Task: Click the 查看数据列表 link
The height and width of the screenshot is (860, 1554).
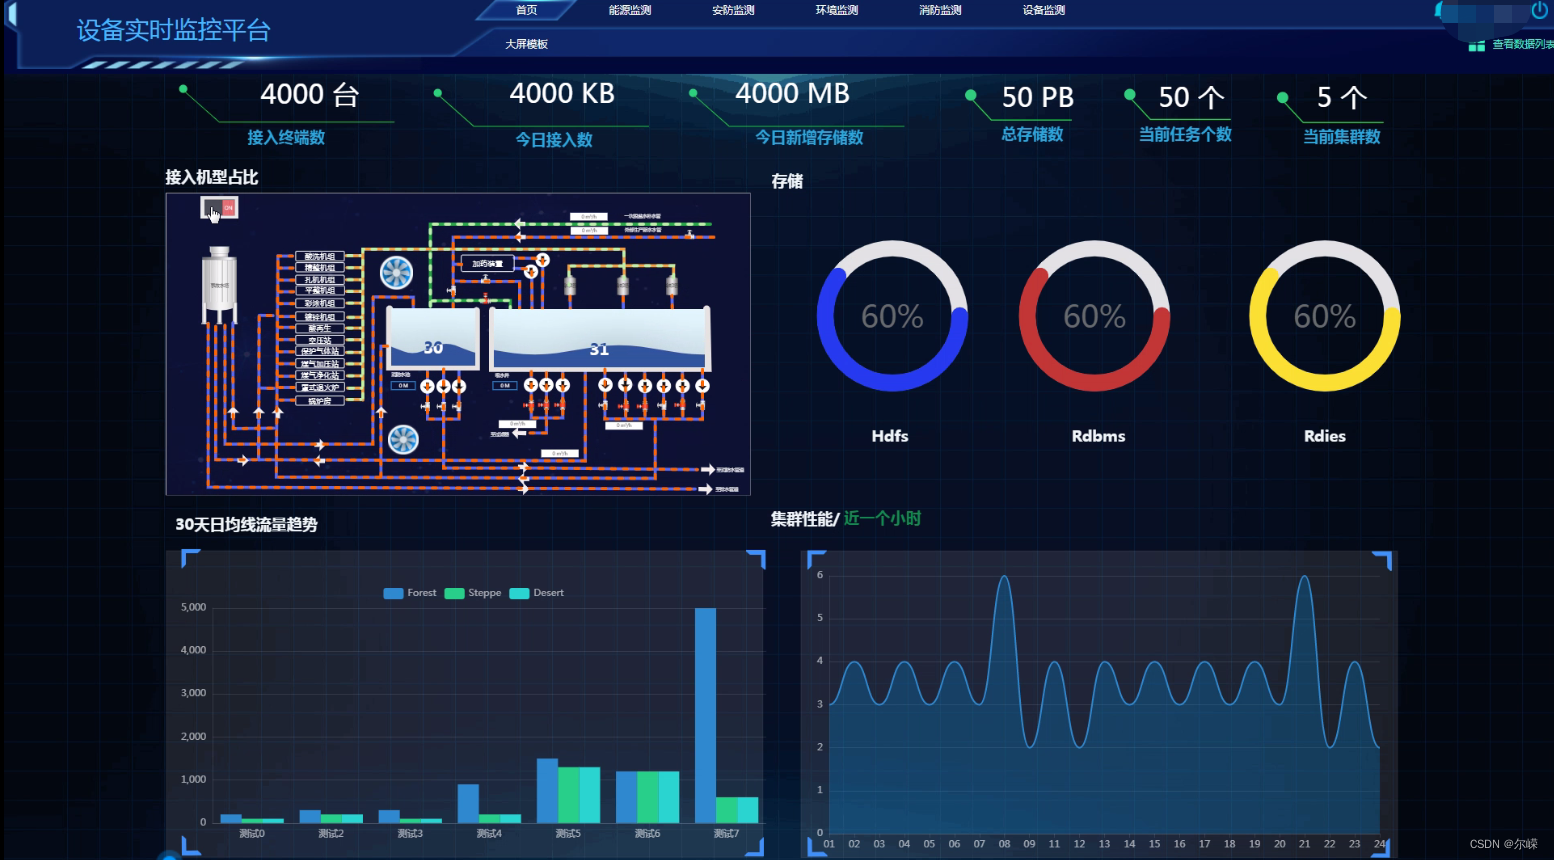Action: point(1523,44)
